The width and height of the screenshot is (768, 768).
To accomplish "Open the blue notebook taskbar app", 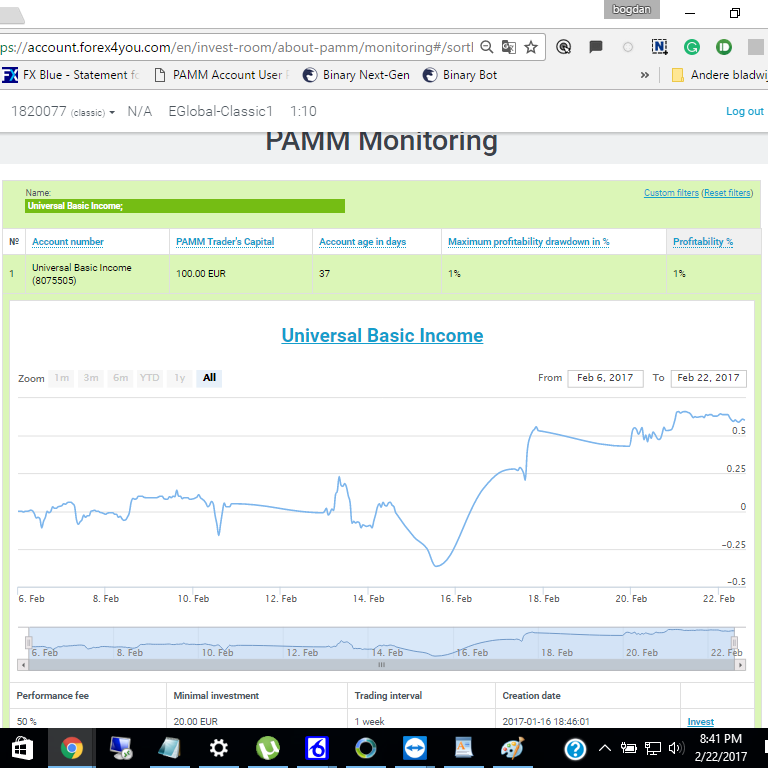I will tap(169, 748).
